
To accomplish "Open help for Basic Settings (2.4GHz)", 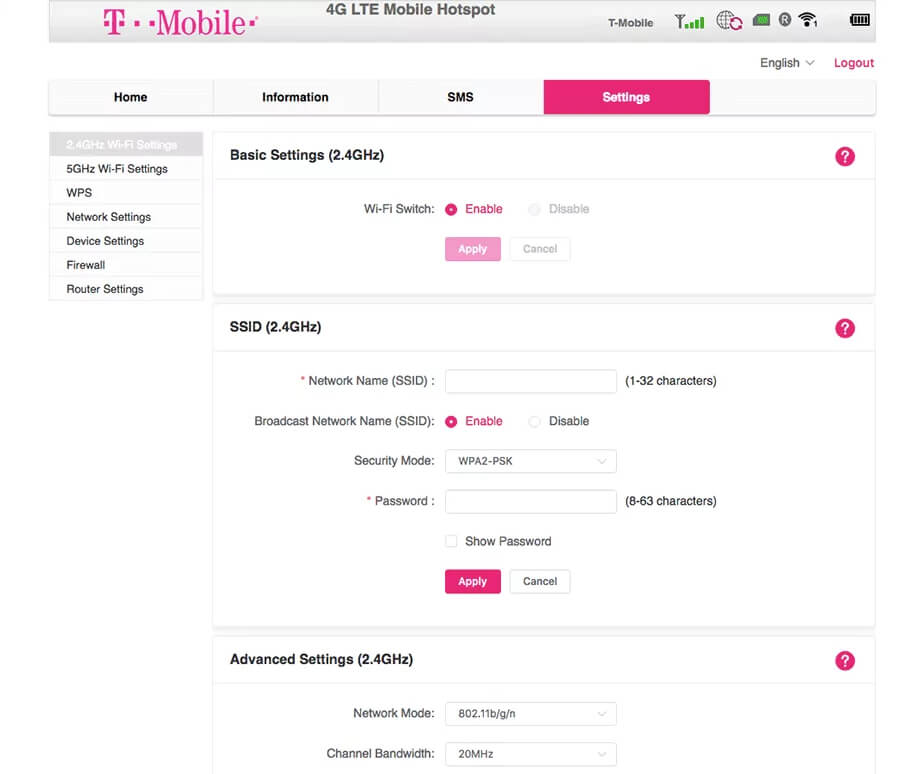I will point(845,156).
